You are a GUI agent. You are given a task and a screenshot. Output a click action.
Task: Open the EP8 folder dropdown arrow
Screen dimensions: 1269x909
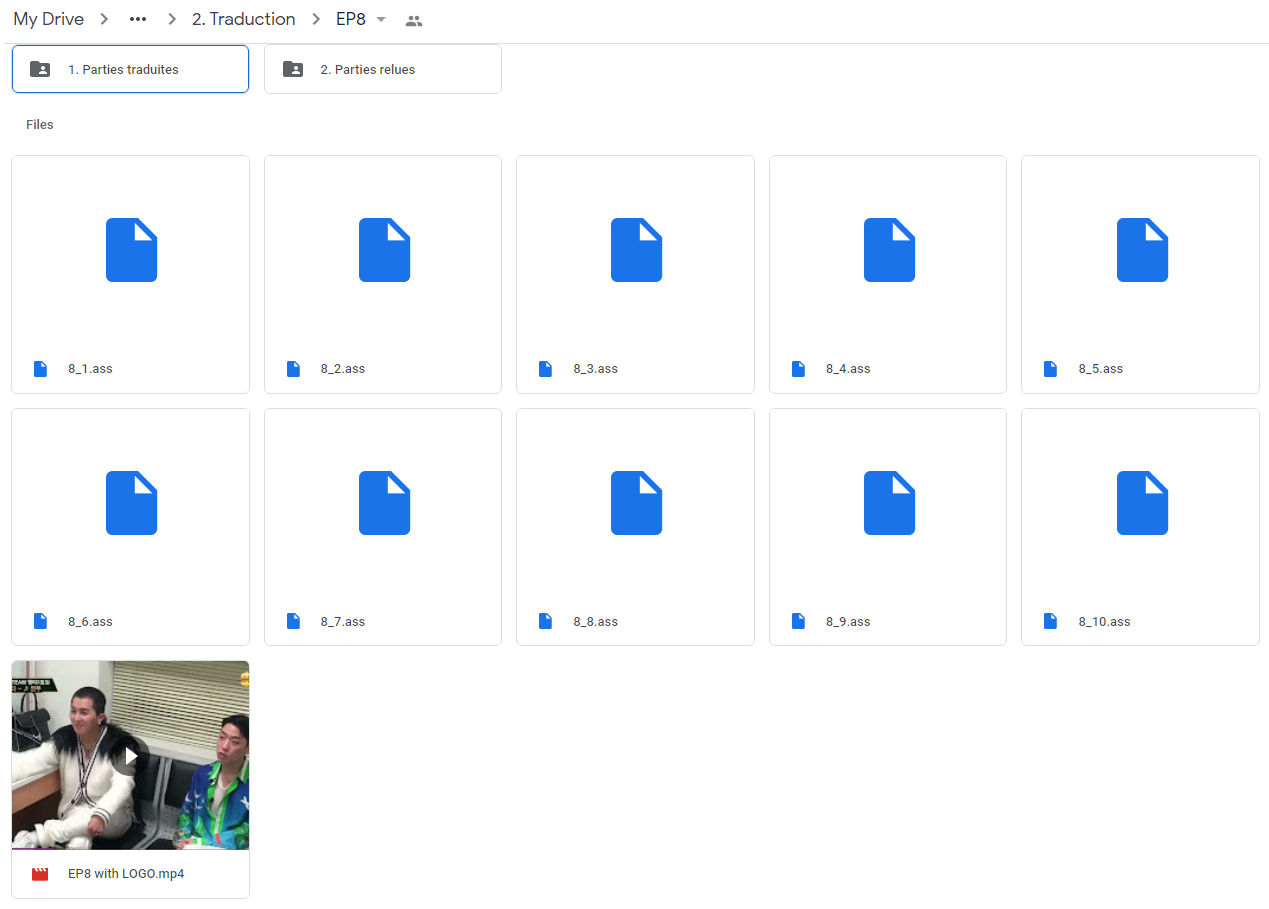[x=381, y=20]
